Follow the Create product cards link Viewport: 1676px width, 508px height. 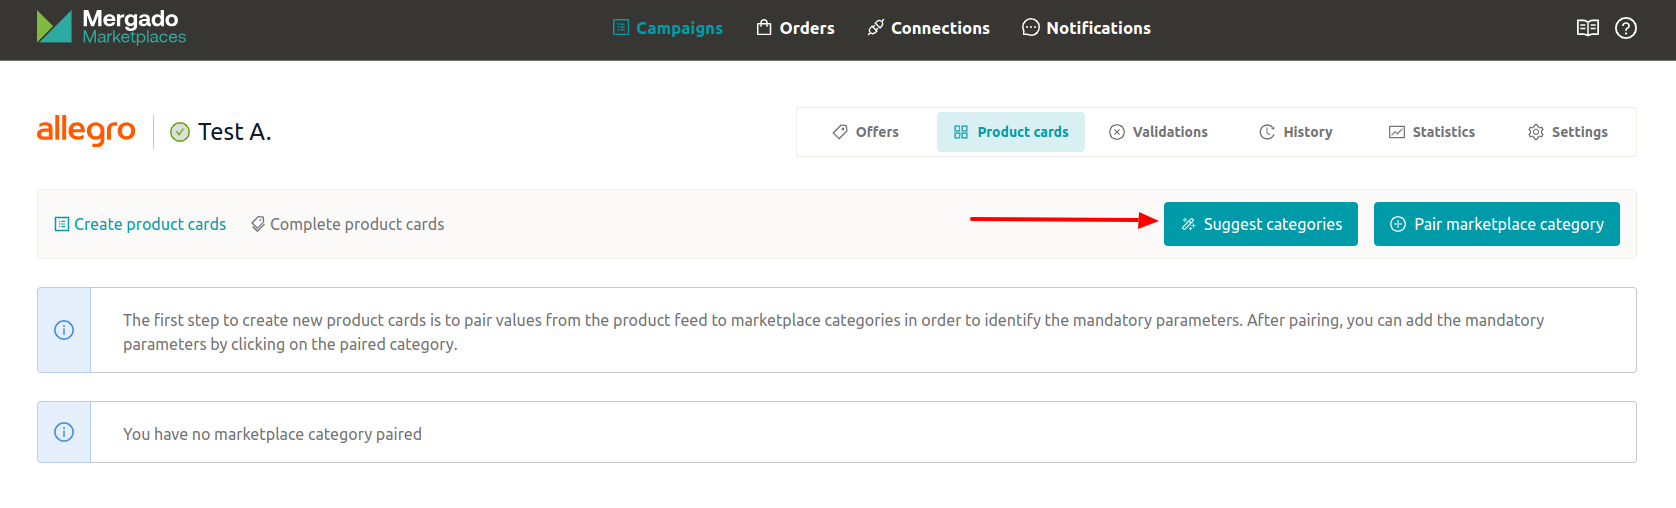click(140, 224)
